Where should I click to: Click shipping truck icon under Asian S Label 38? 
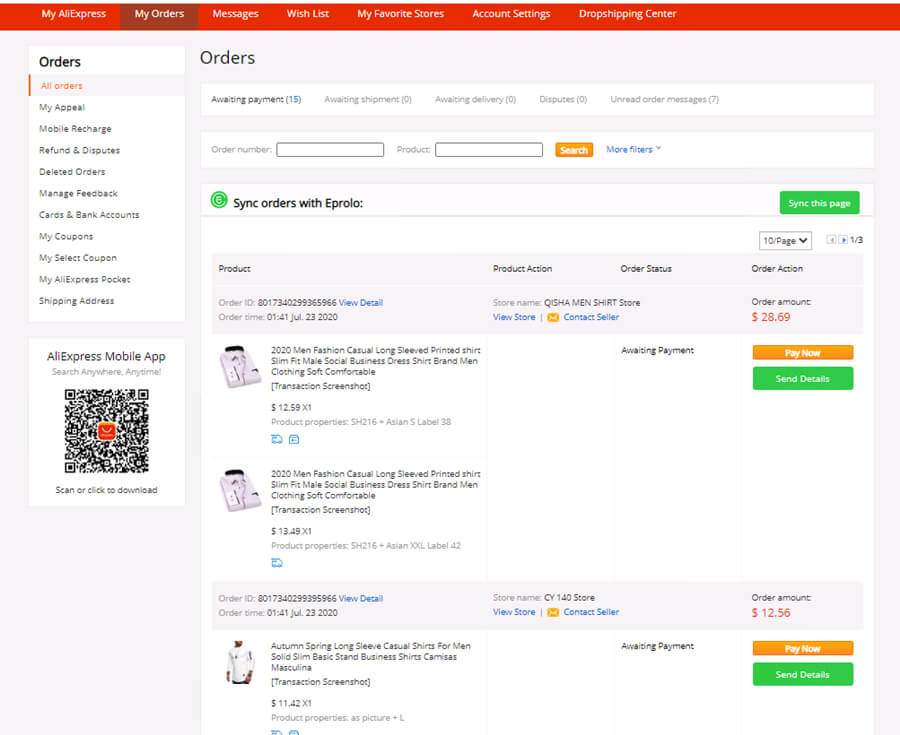[x=277, y=440]
